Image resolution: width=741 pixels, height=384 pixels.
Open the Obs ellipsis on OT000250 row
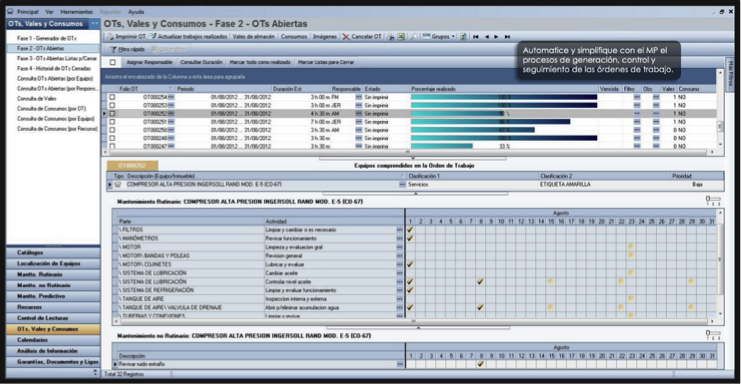pos(656,130)
